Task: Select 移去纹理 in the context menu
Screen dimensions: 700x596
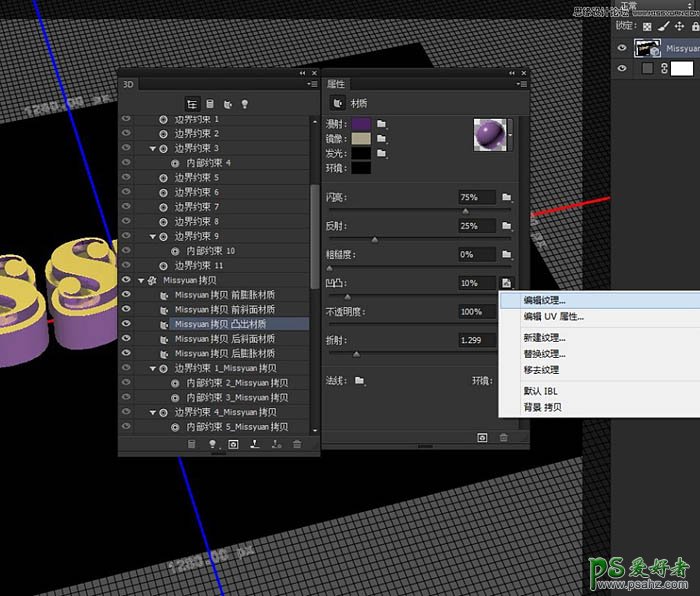Action: [541, 370]
